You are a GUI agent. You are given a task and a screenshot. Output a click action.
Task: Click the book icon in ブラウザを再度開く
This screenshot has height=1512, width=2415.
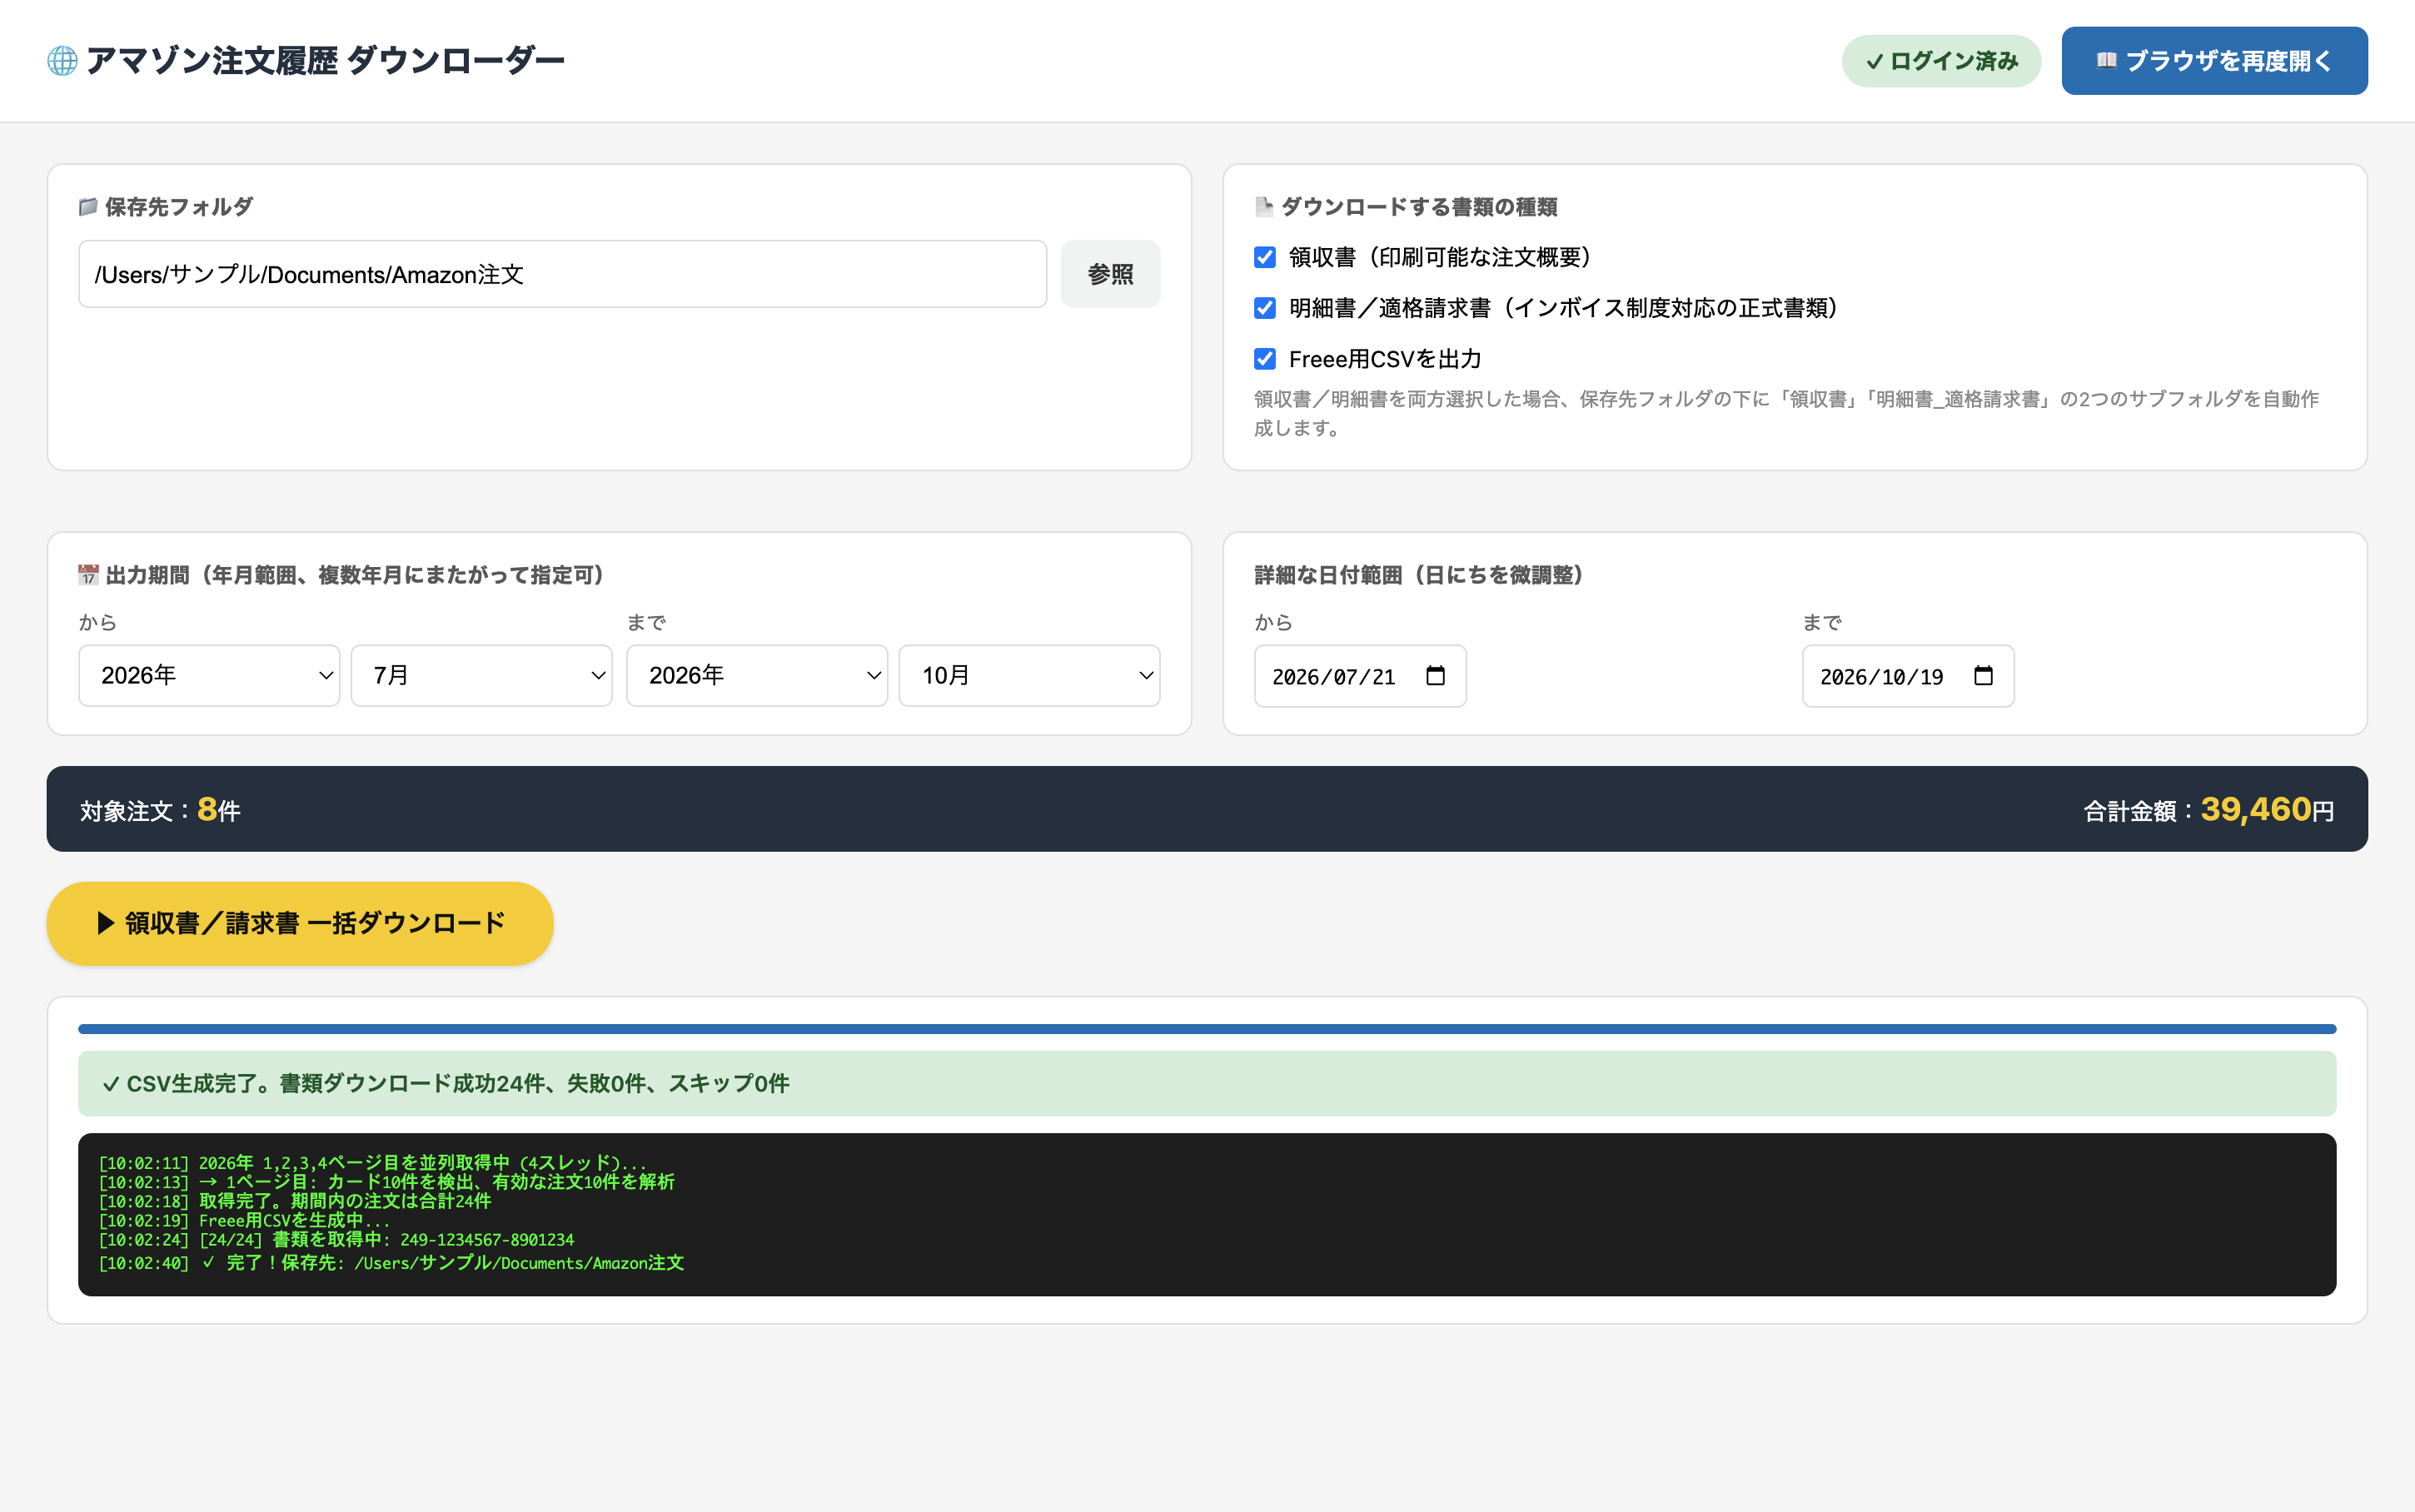pos(2106,61)
